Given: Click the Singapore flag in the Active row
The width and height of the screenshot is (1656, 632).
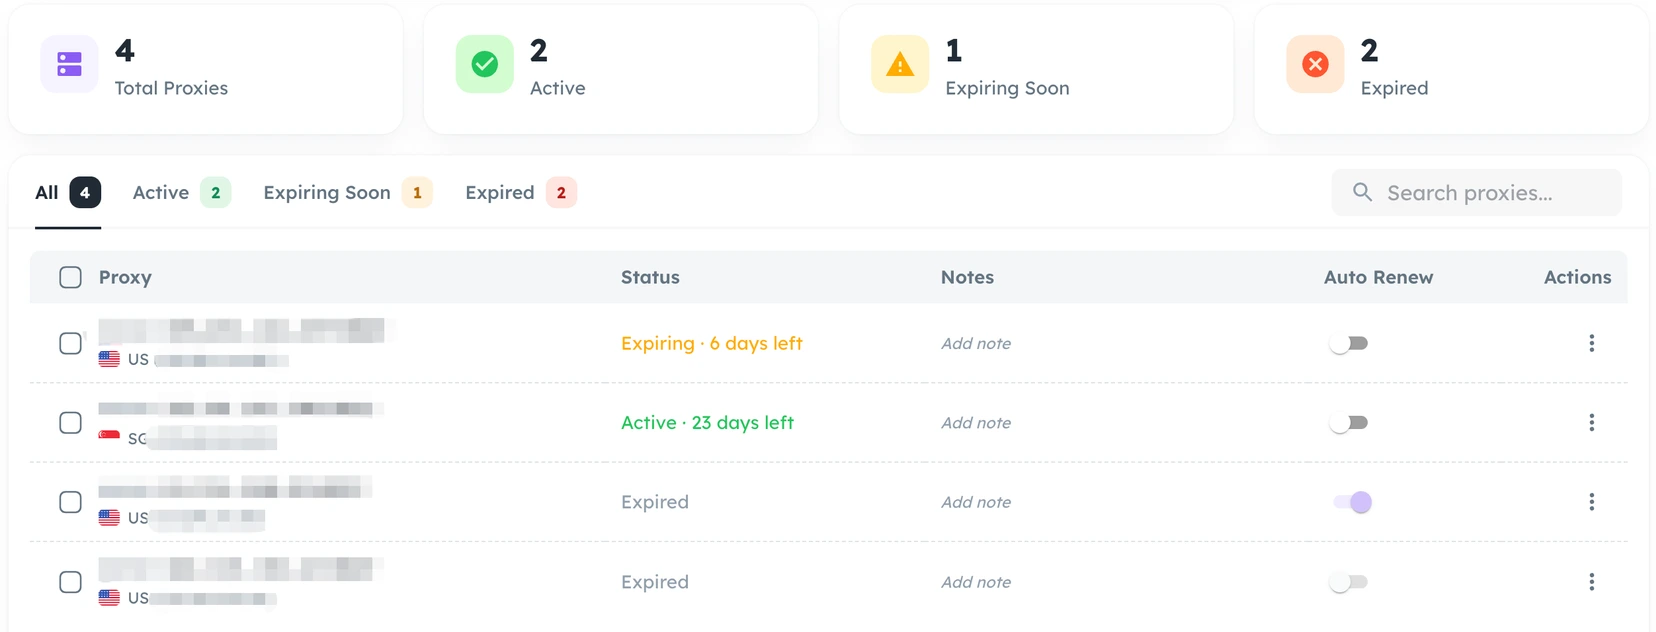Looking at the screenshot, I should coord(109,438).
